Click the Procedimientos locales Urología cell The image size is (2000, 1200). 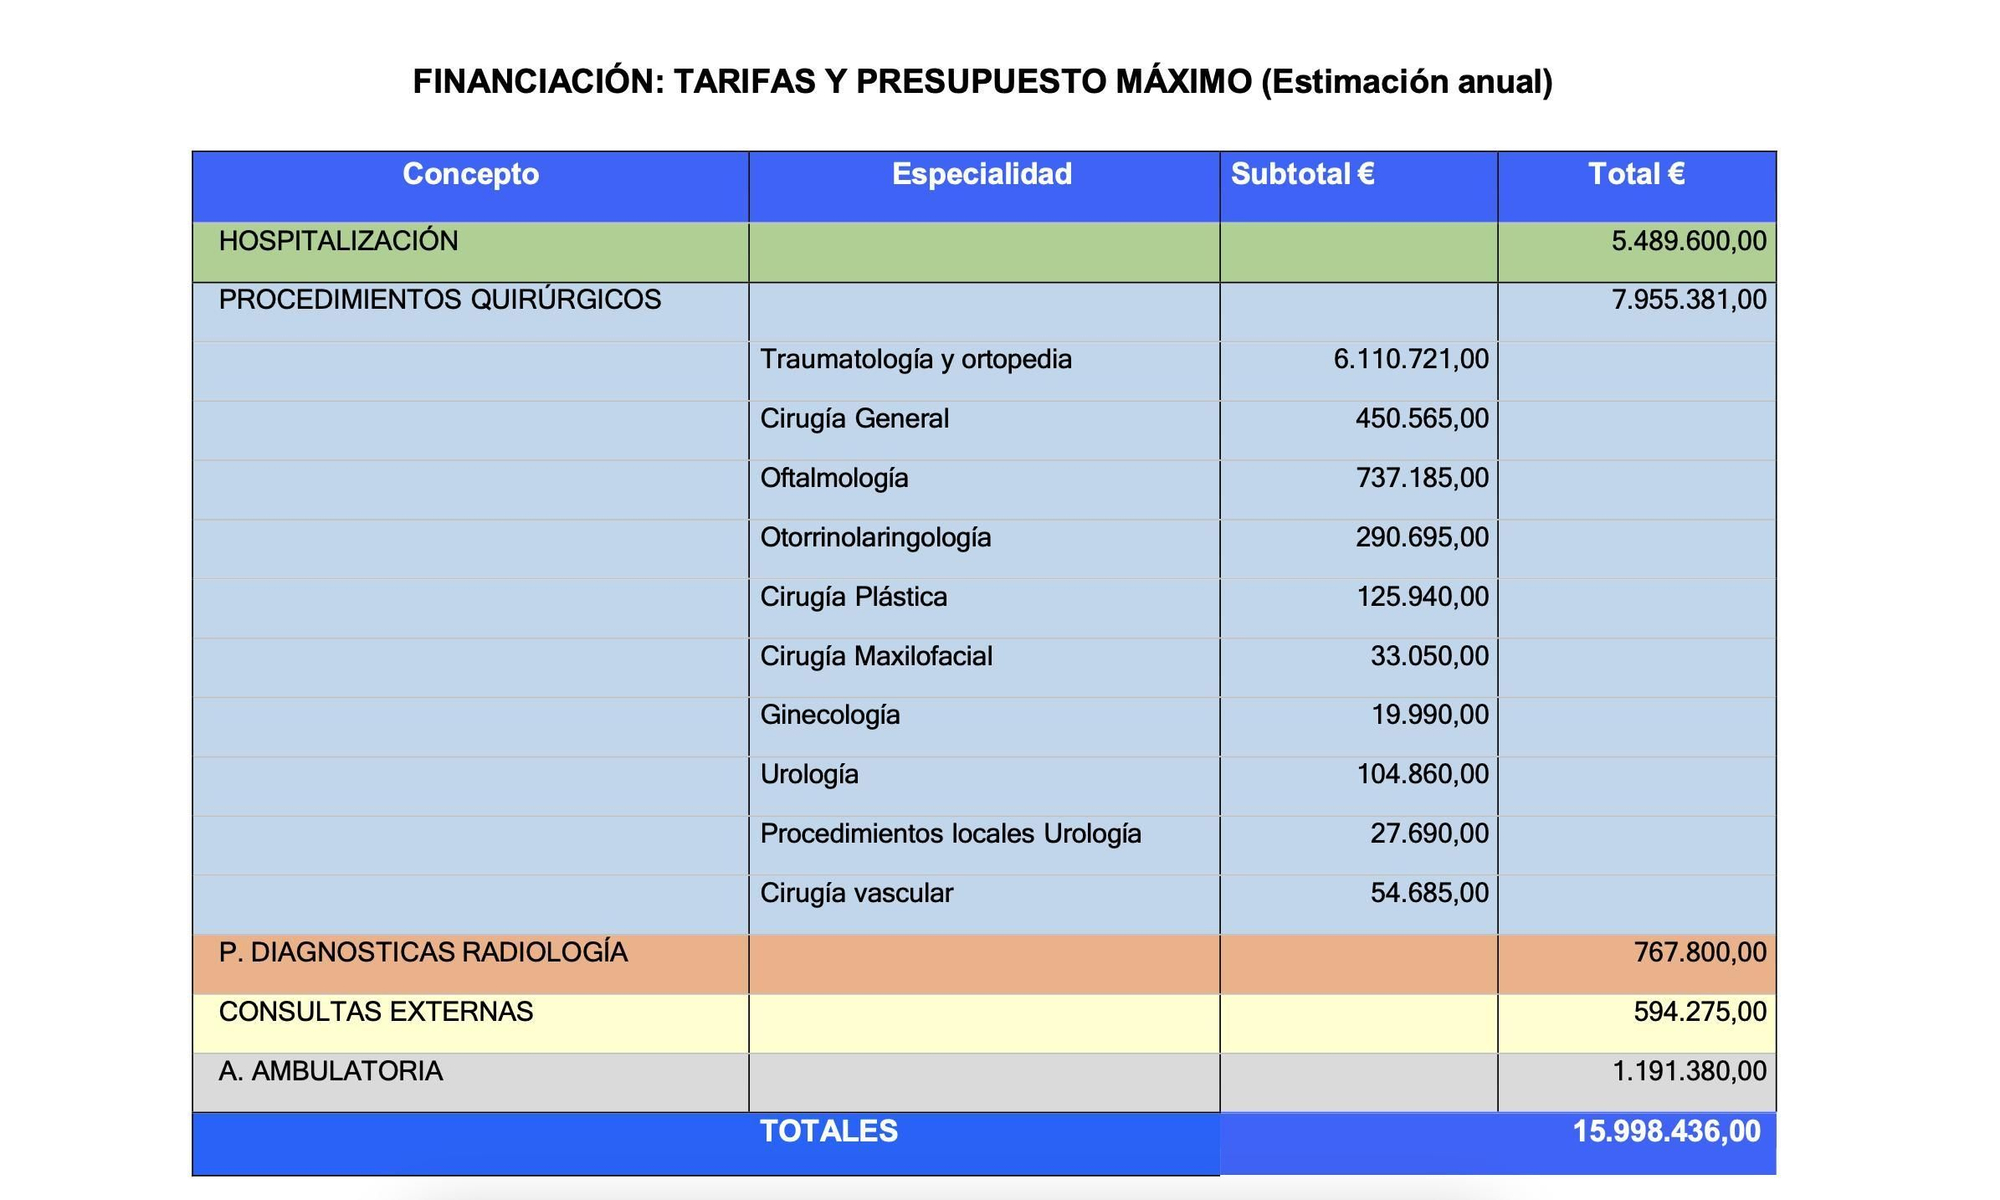click(x=952, y=832)
